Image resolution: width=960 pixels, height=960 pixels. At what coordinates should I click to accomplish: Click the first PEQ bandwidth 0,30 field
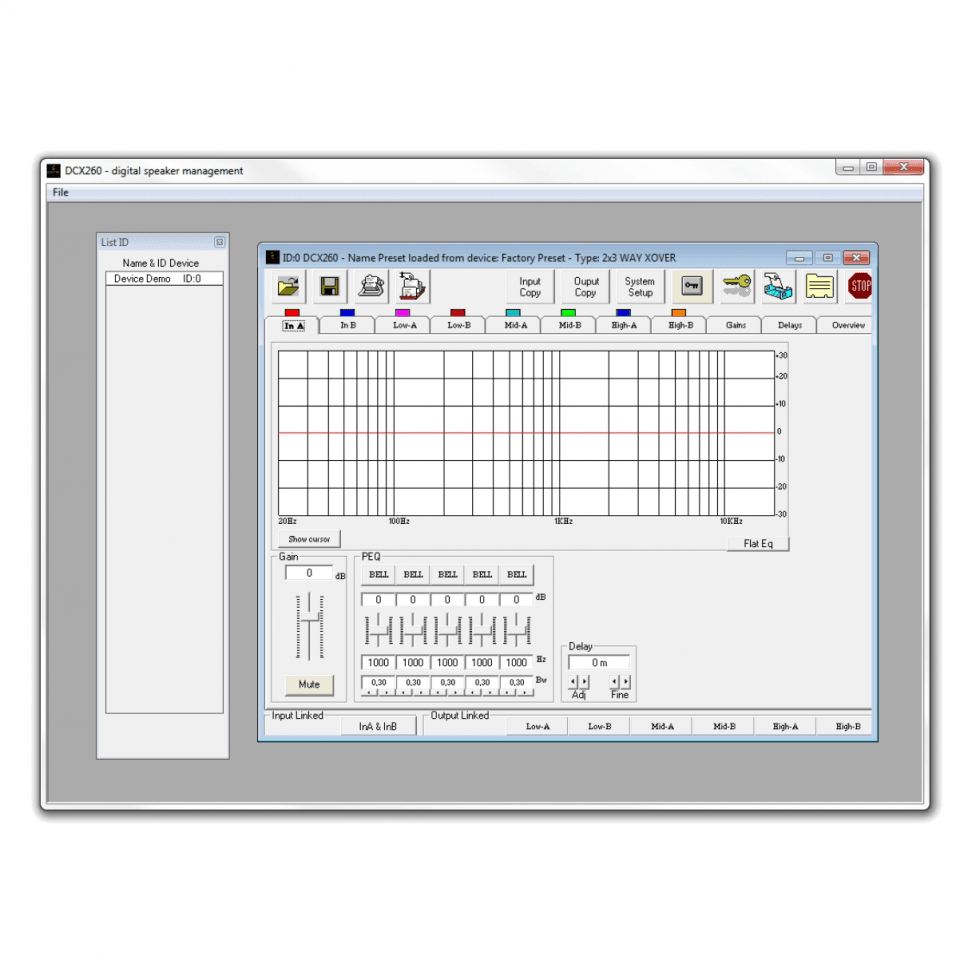click(x=378, y=682)
